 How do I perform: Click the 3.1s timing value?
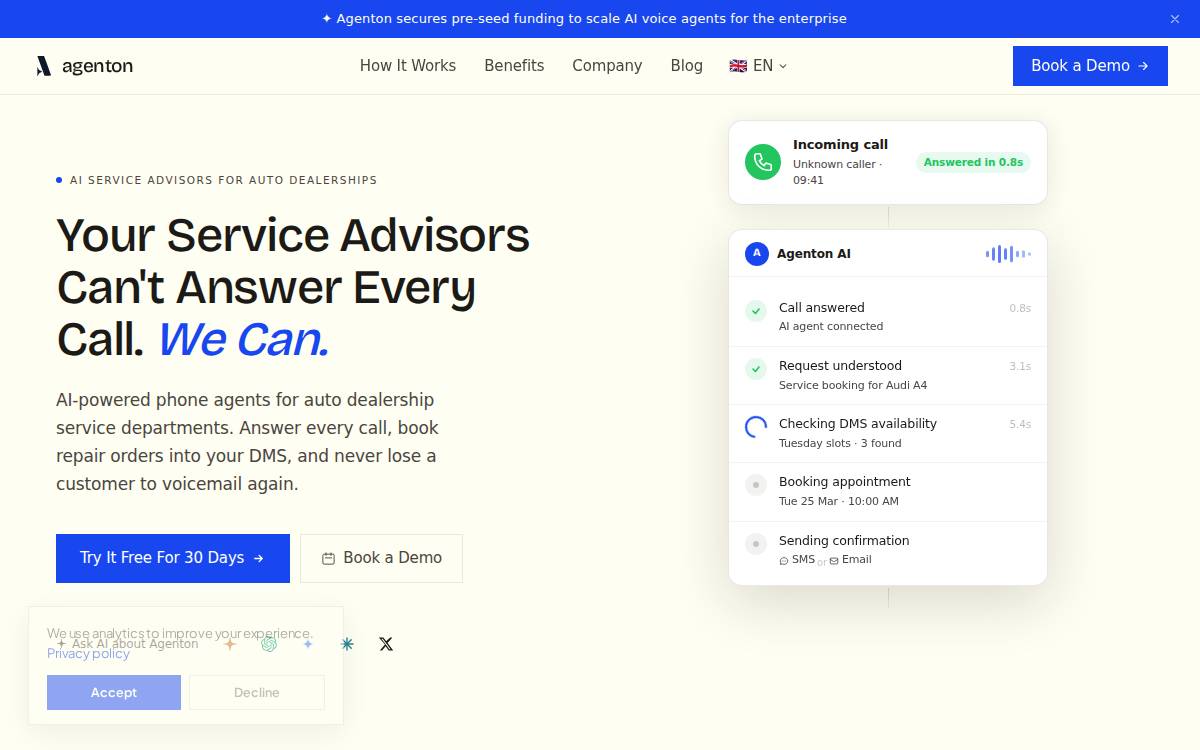click(1020, 366)
